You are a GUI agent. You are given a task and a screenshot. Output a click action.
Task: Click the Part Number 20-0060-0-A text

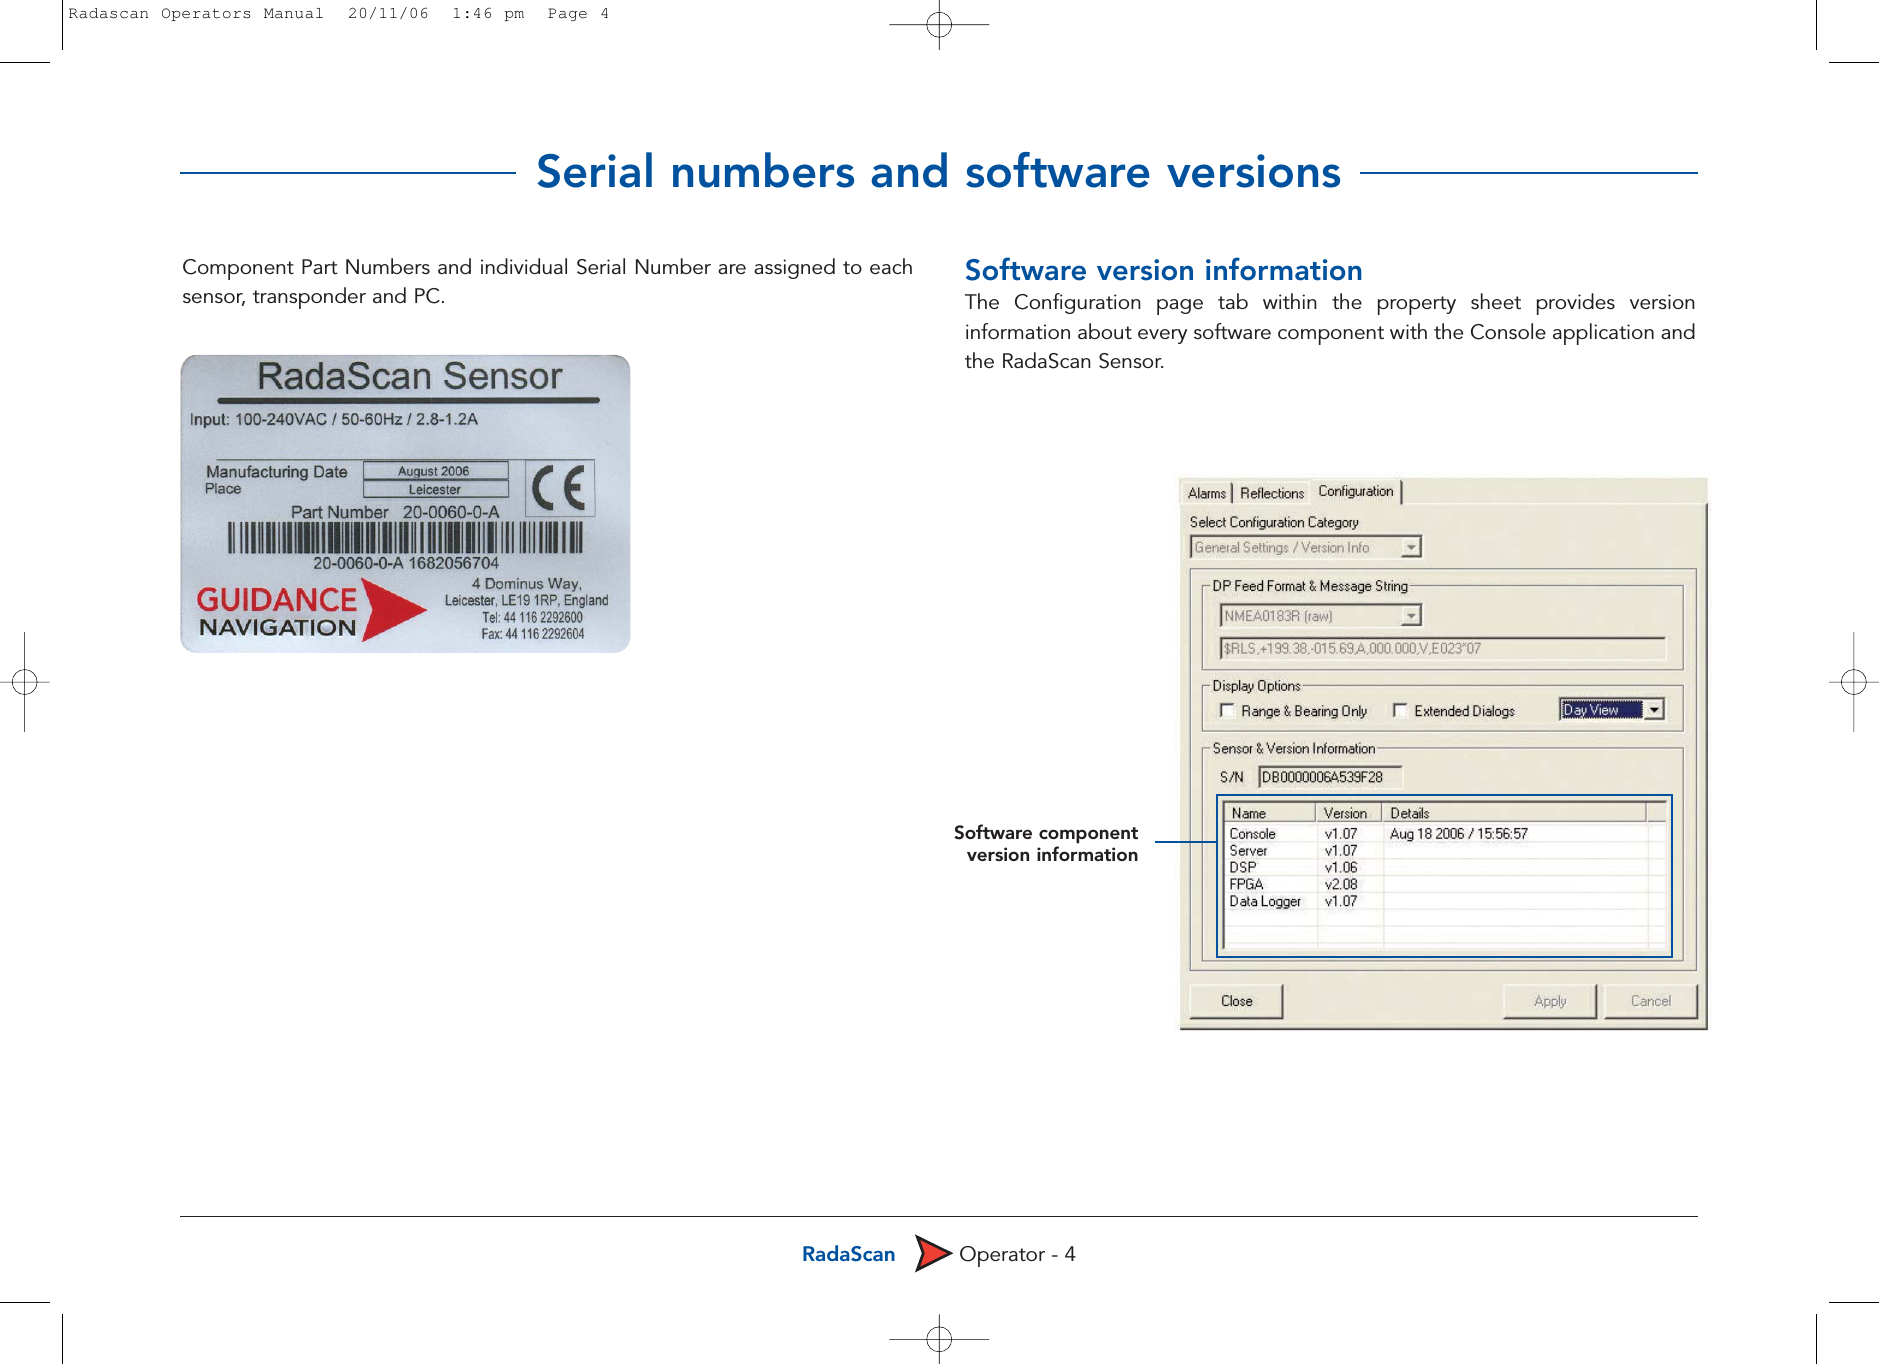tap(395, 512)
